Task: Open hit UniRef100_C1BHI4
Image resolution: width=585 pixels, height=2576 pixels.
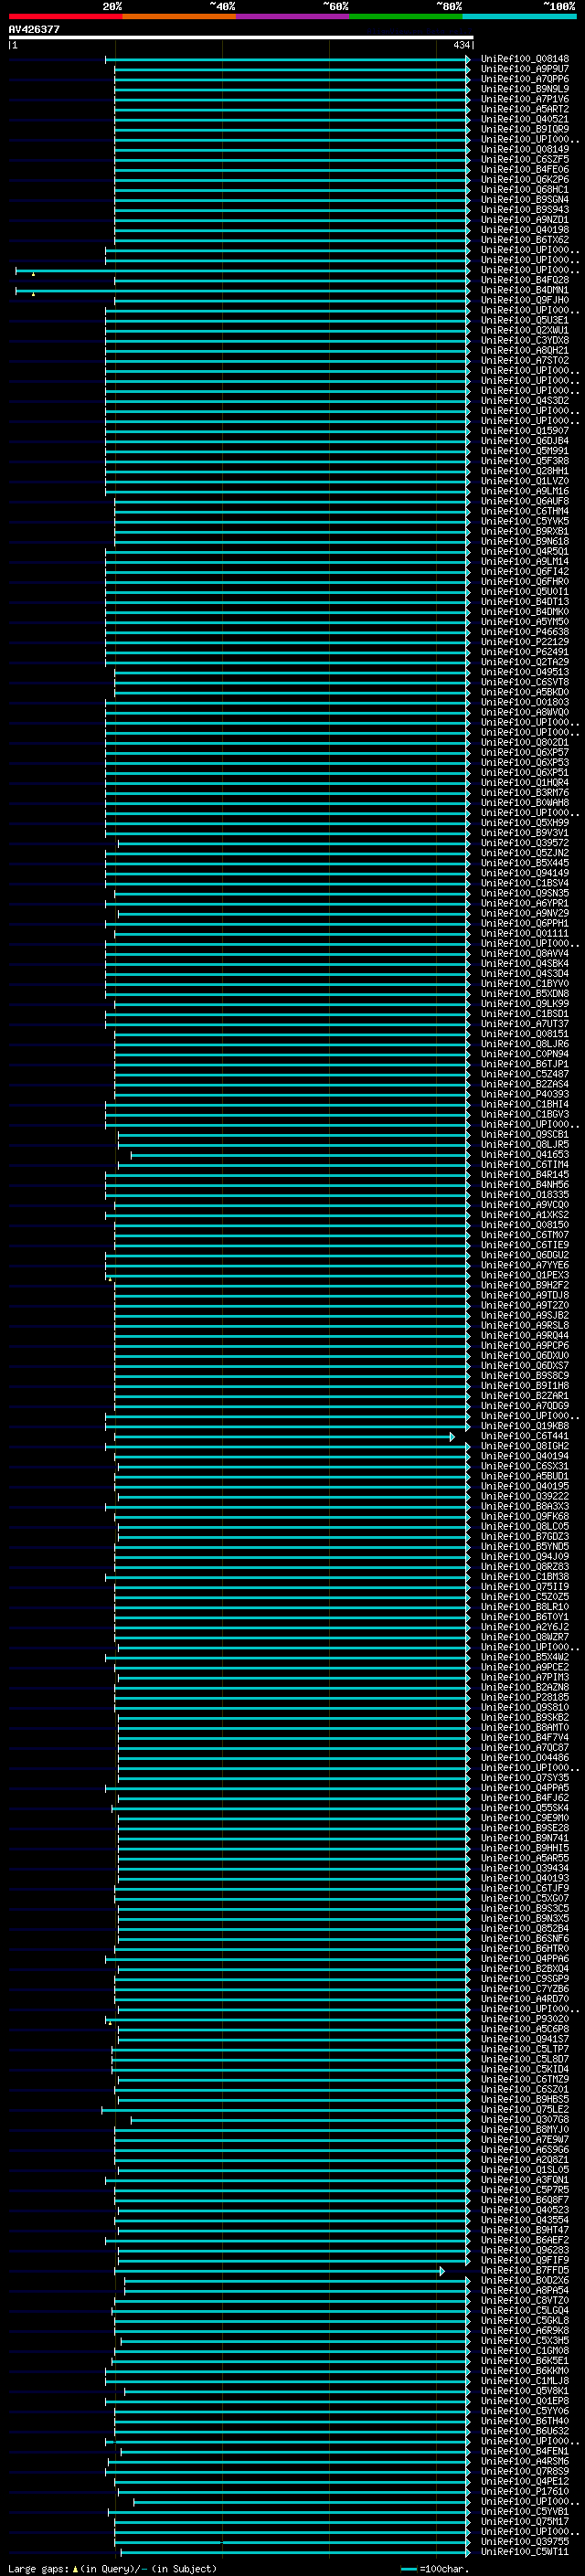Action: pos(525,1104)
